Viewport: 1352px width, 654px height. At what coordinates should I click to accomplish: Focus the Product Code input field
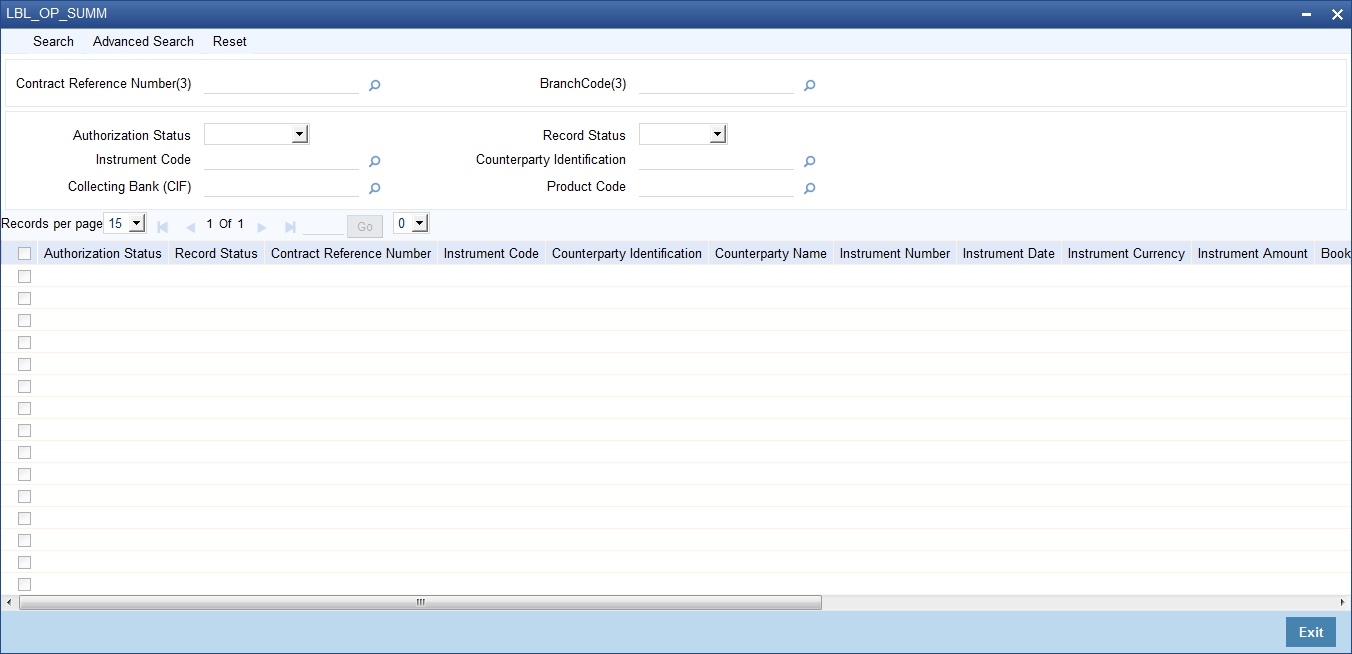click(716, 186)
